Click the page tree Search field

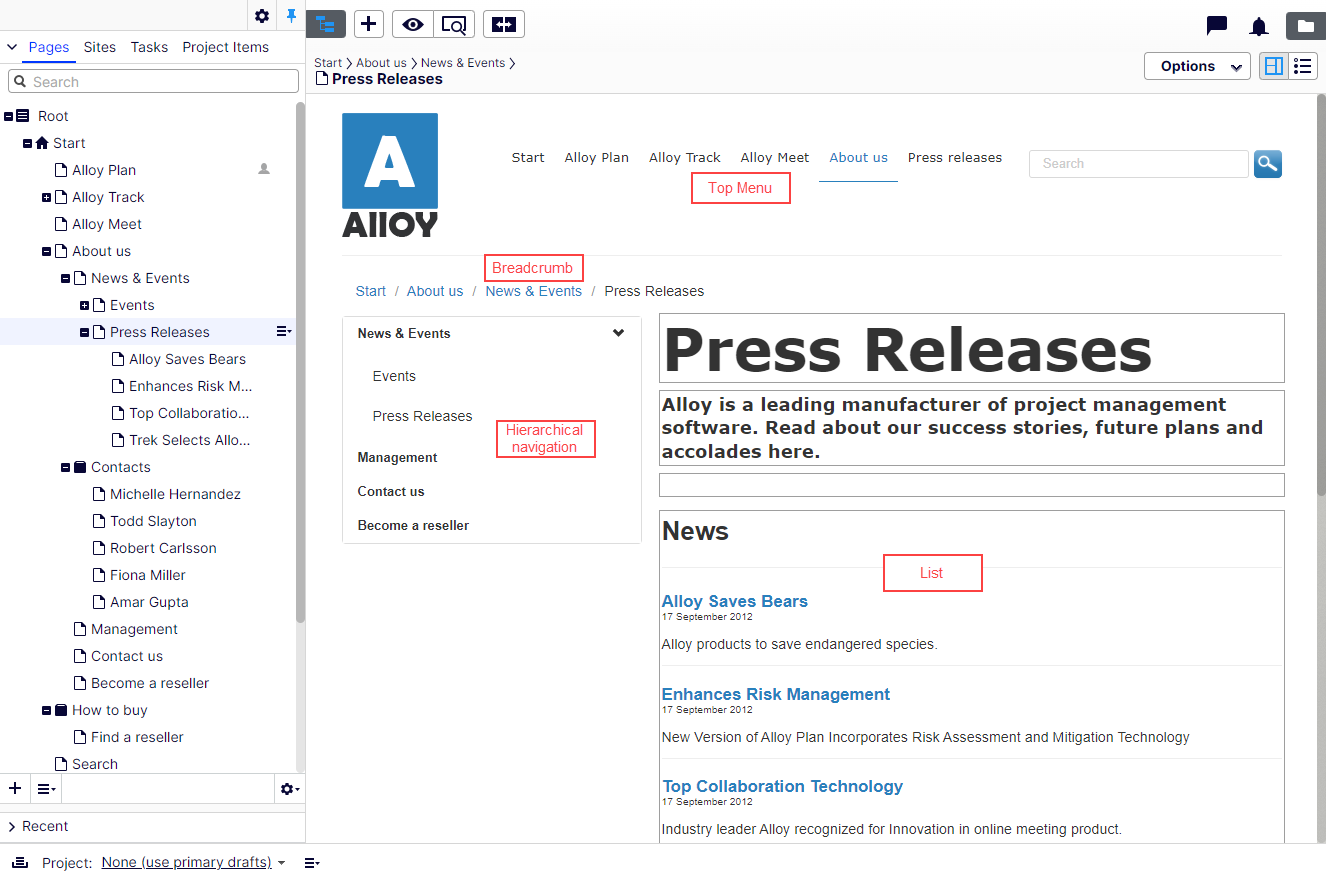[153, 82]
